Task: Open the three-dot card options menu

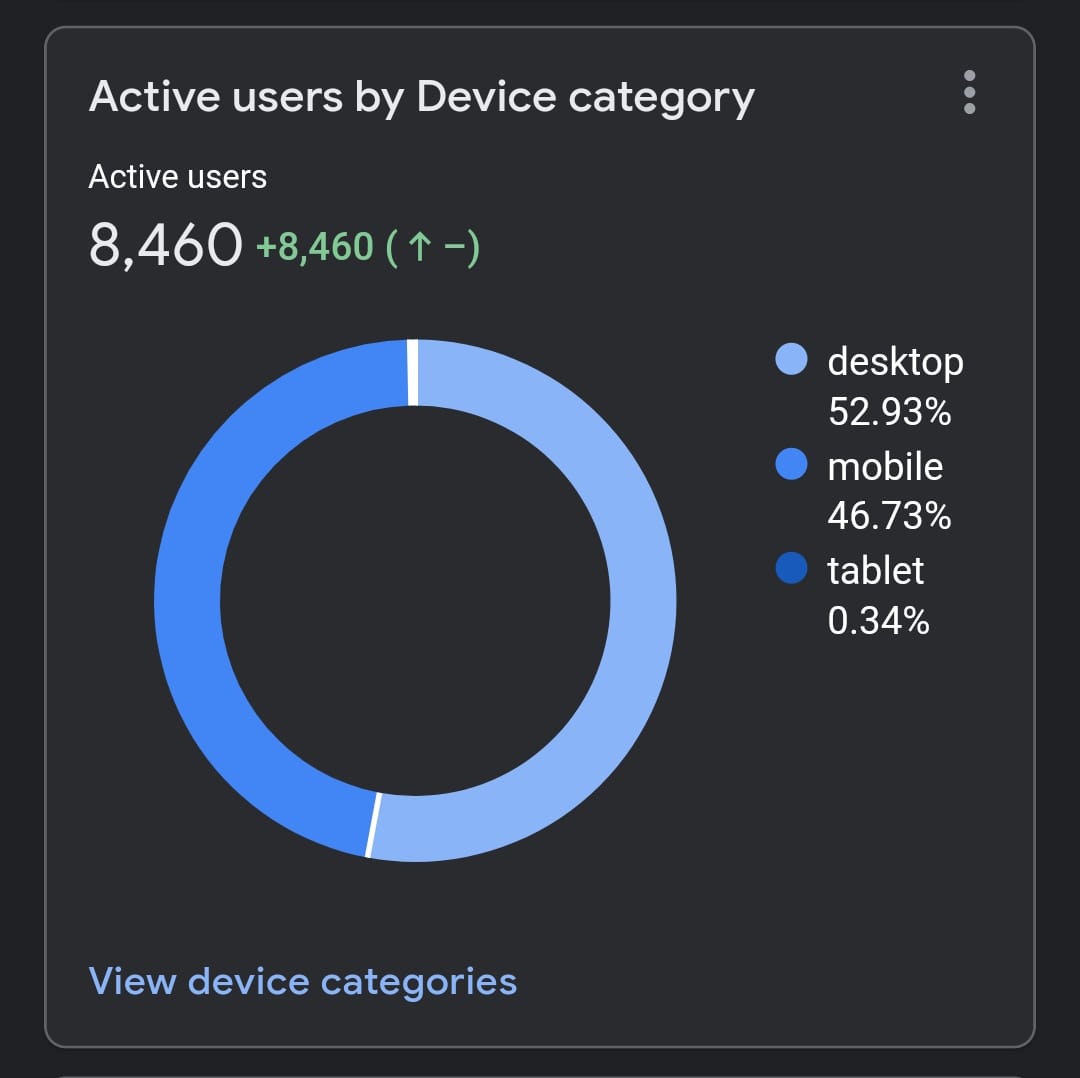Action: [x=968, y=93]
